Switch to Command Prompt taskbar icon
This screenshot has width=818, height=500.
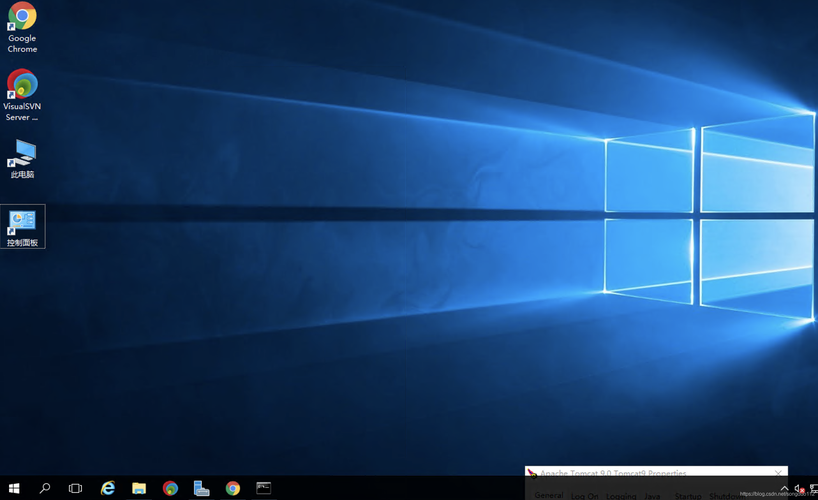[x=263, y=488]
